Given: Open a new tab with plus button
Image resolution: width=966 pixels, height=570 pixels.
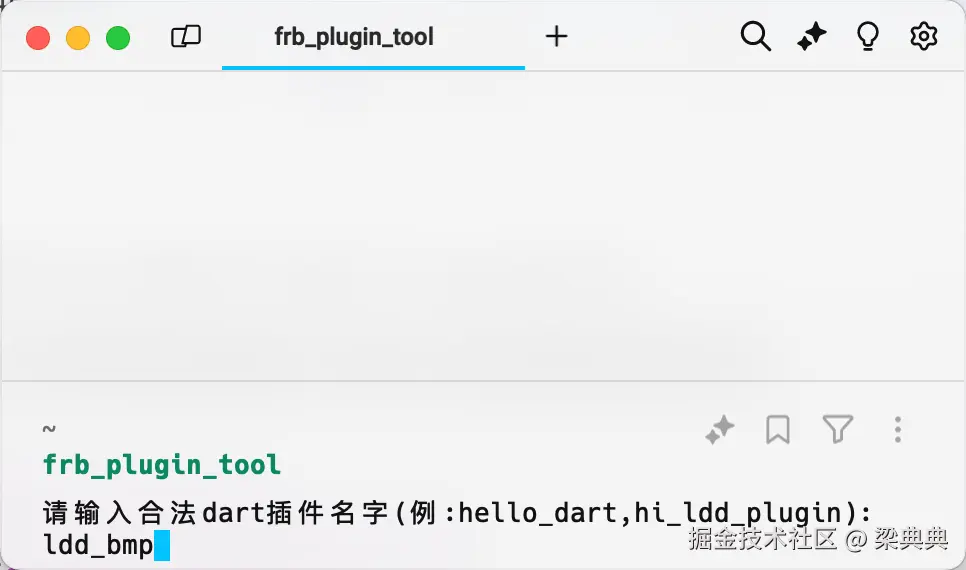Looking at the screenshot, I should [x=556, y=37].
